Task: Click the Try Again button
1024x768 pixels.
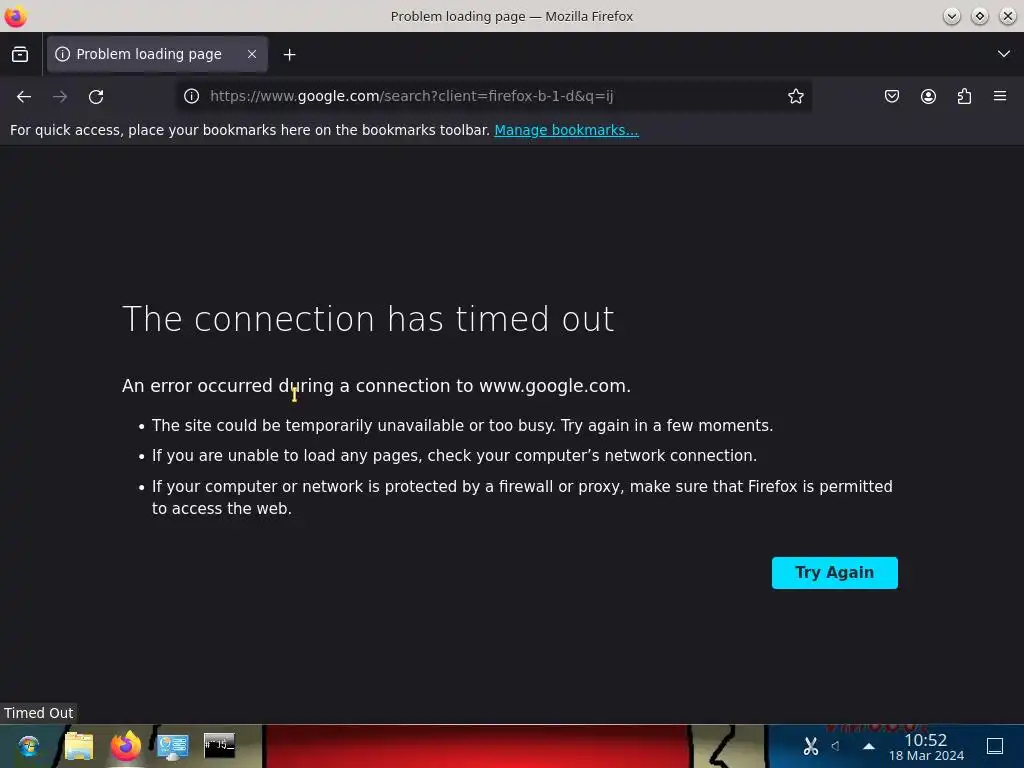Action: point(834,573)
